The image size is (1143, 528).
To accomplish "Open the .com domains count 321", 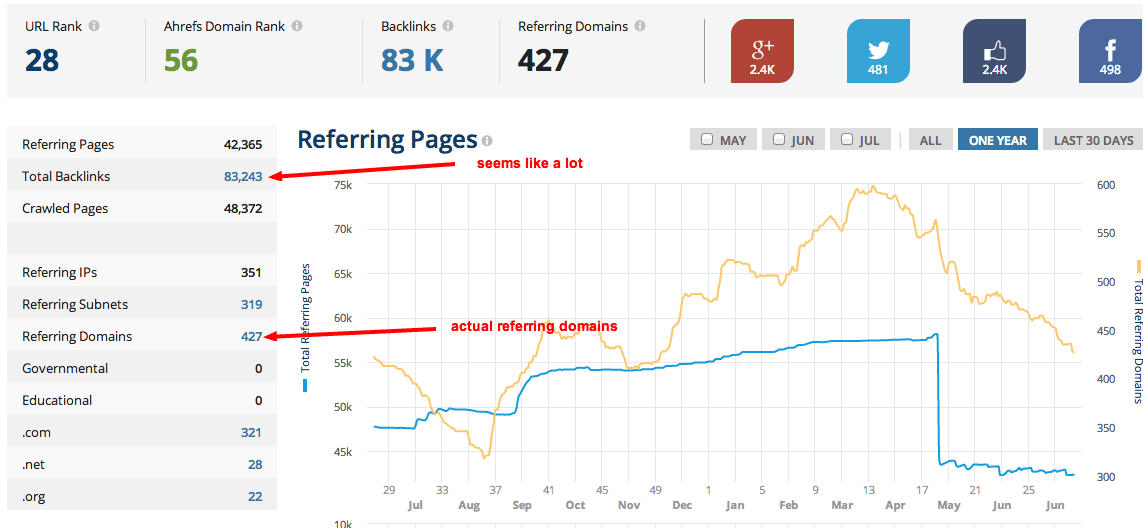I will coord(251,432).
